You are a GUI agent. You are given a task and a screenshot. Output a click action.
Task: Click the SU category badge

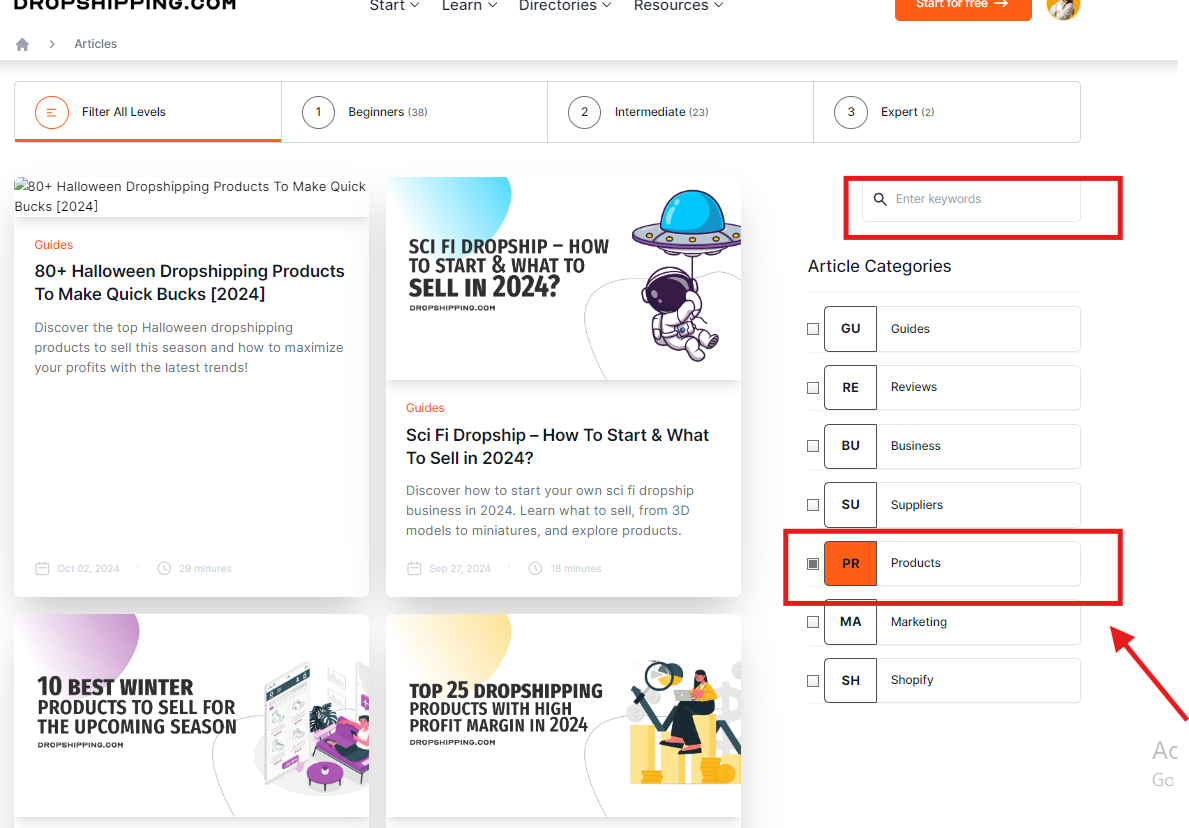[x=850, y=505]
